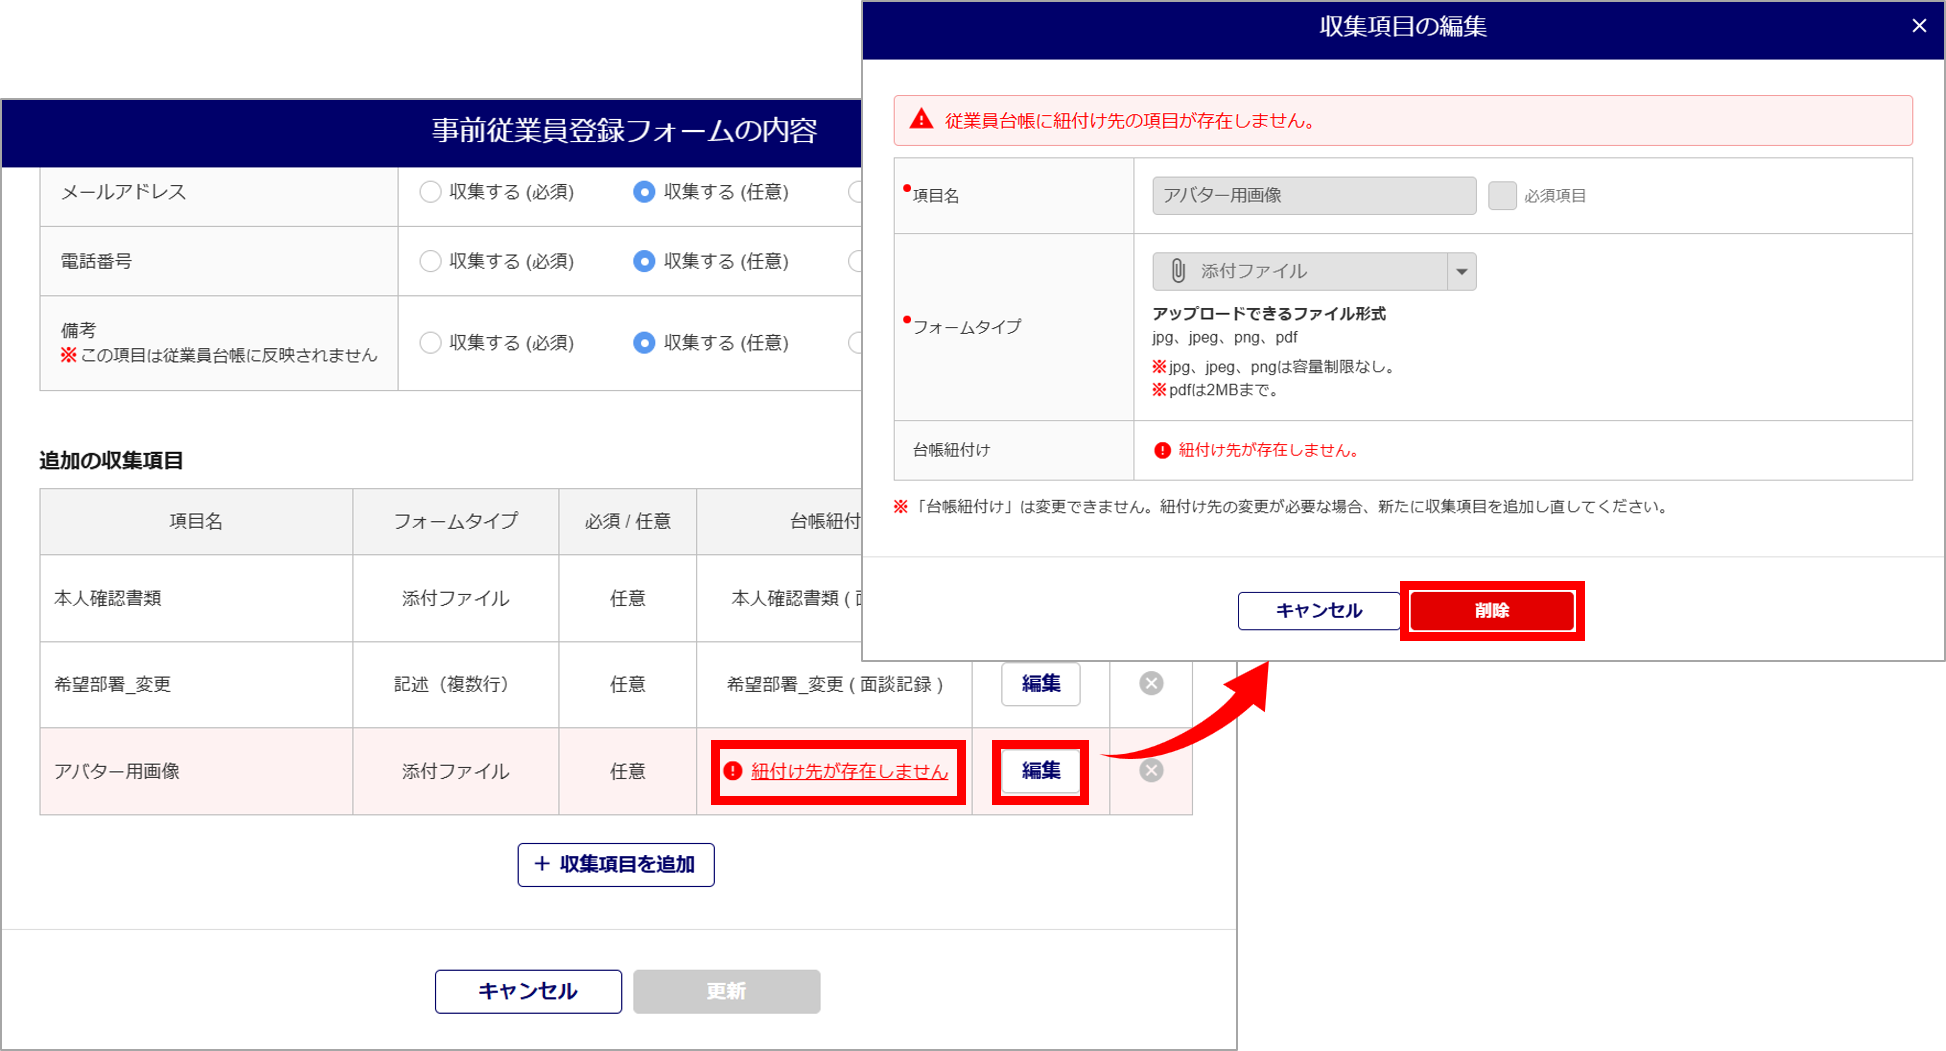Click the greyed 更新 button
Screen dimensions: 1946x1051
[x=726, y=991]
